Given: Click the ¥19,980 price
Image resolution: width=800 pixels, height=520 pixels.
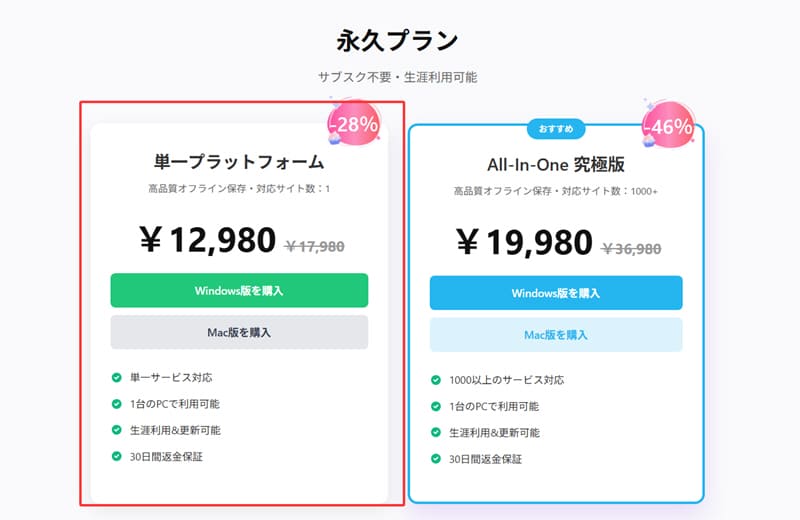Looking at the screenshot, I should (524, 242).
